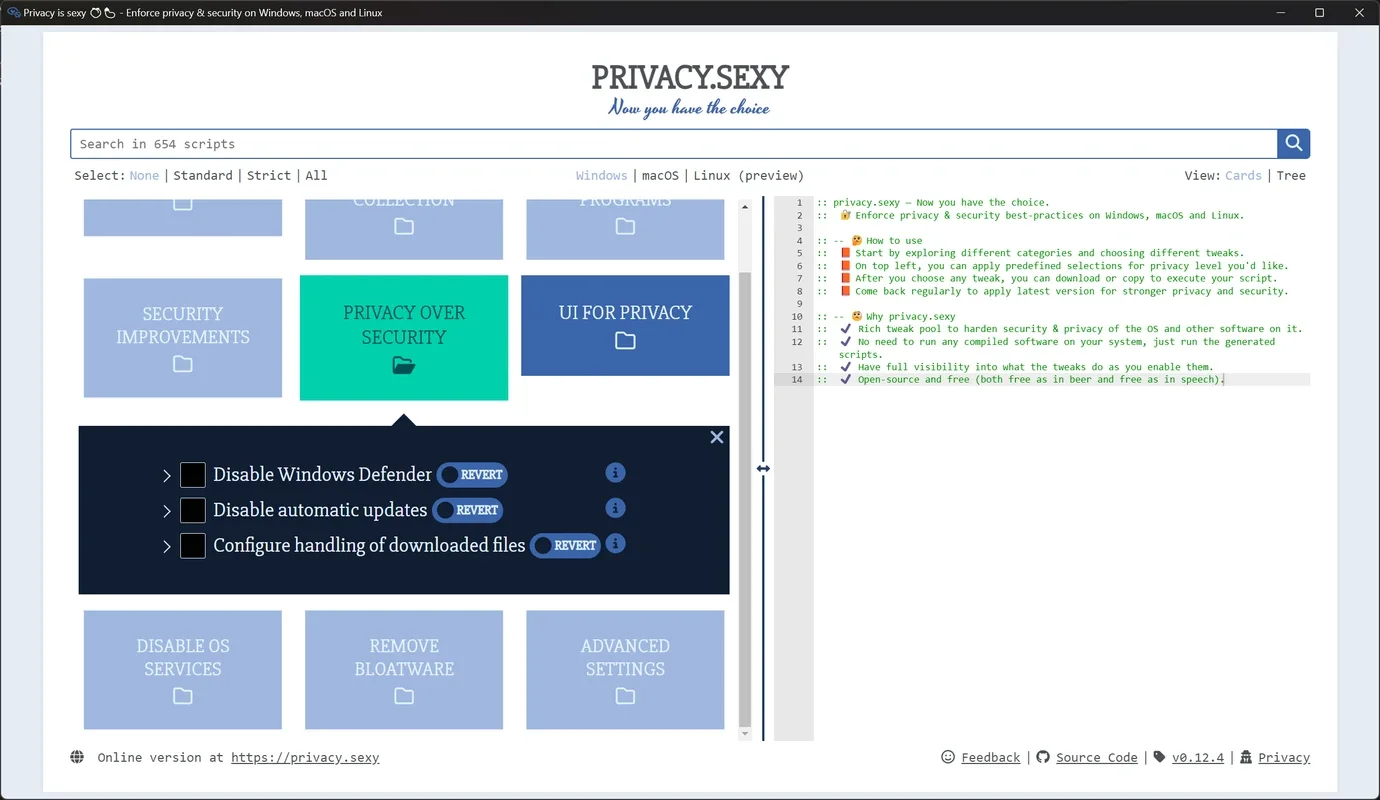Expand the Disable Windows Defender item

coord(167,476)
